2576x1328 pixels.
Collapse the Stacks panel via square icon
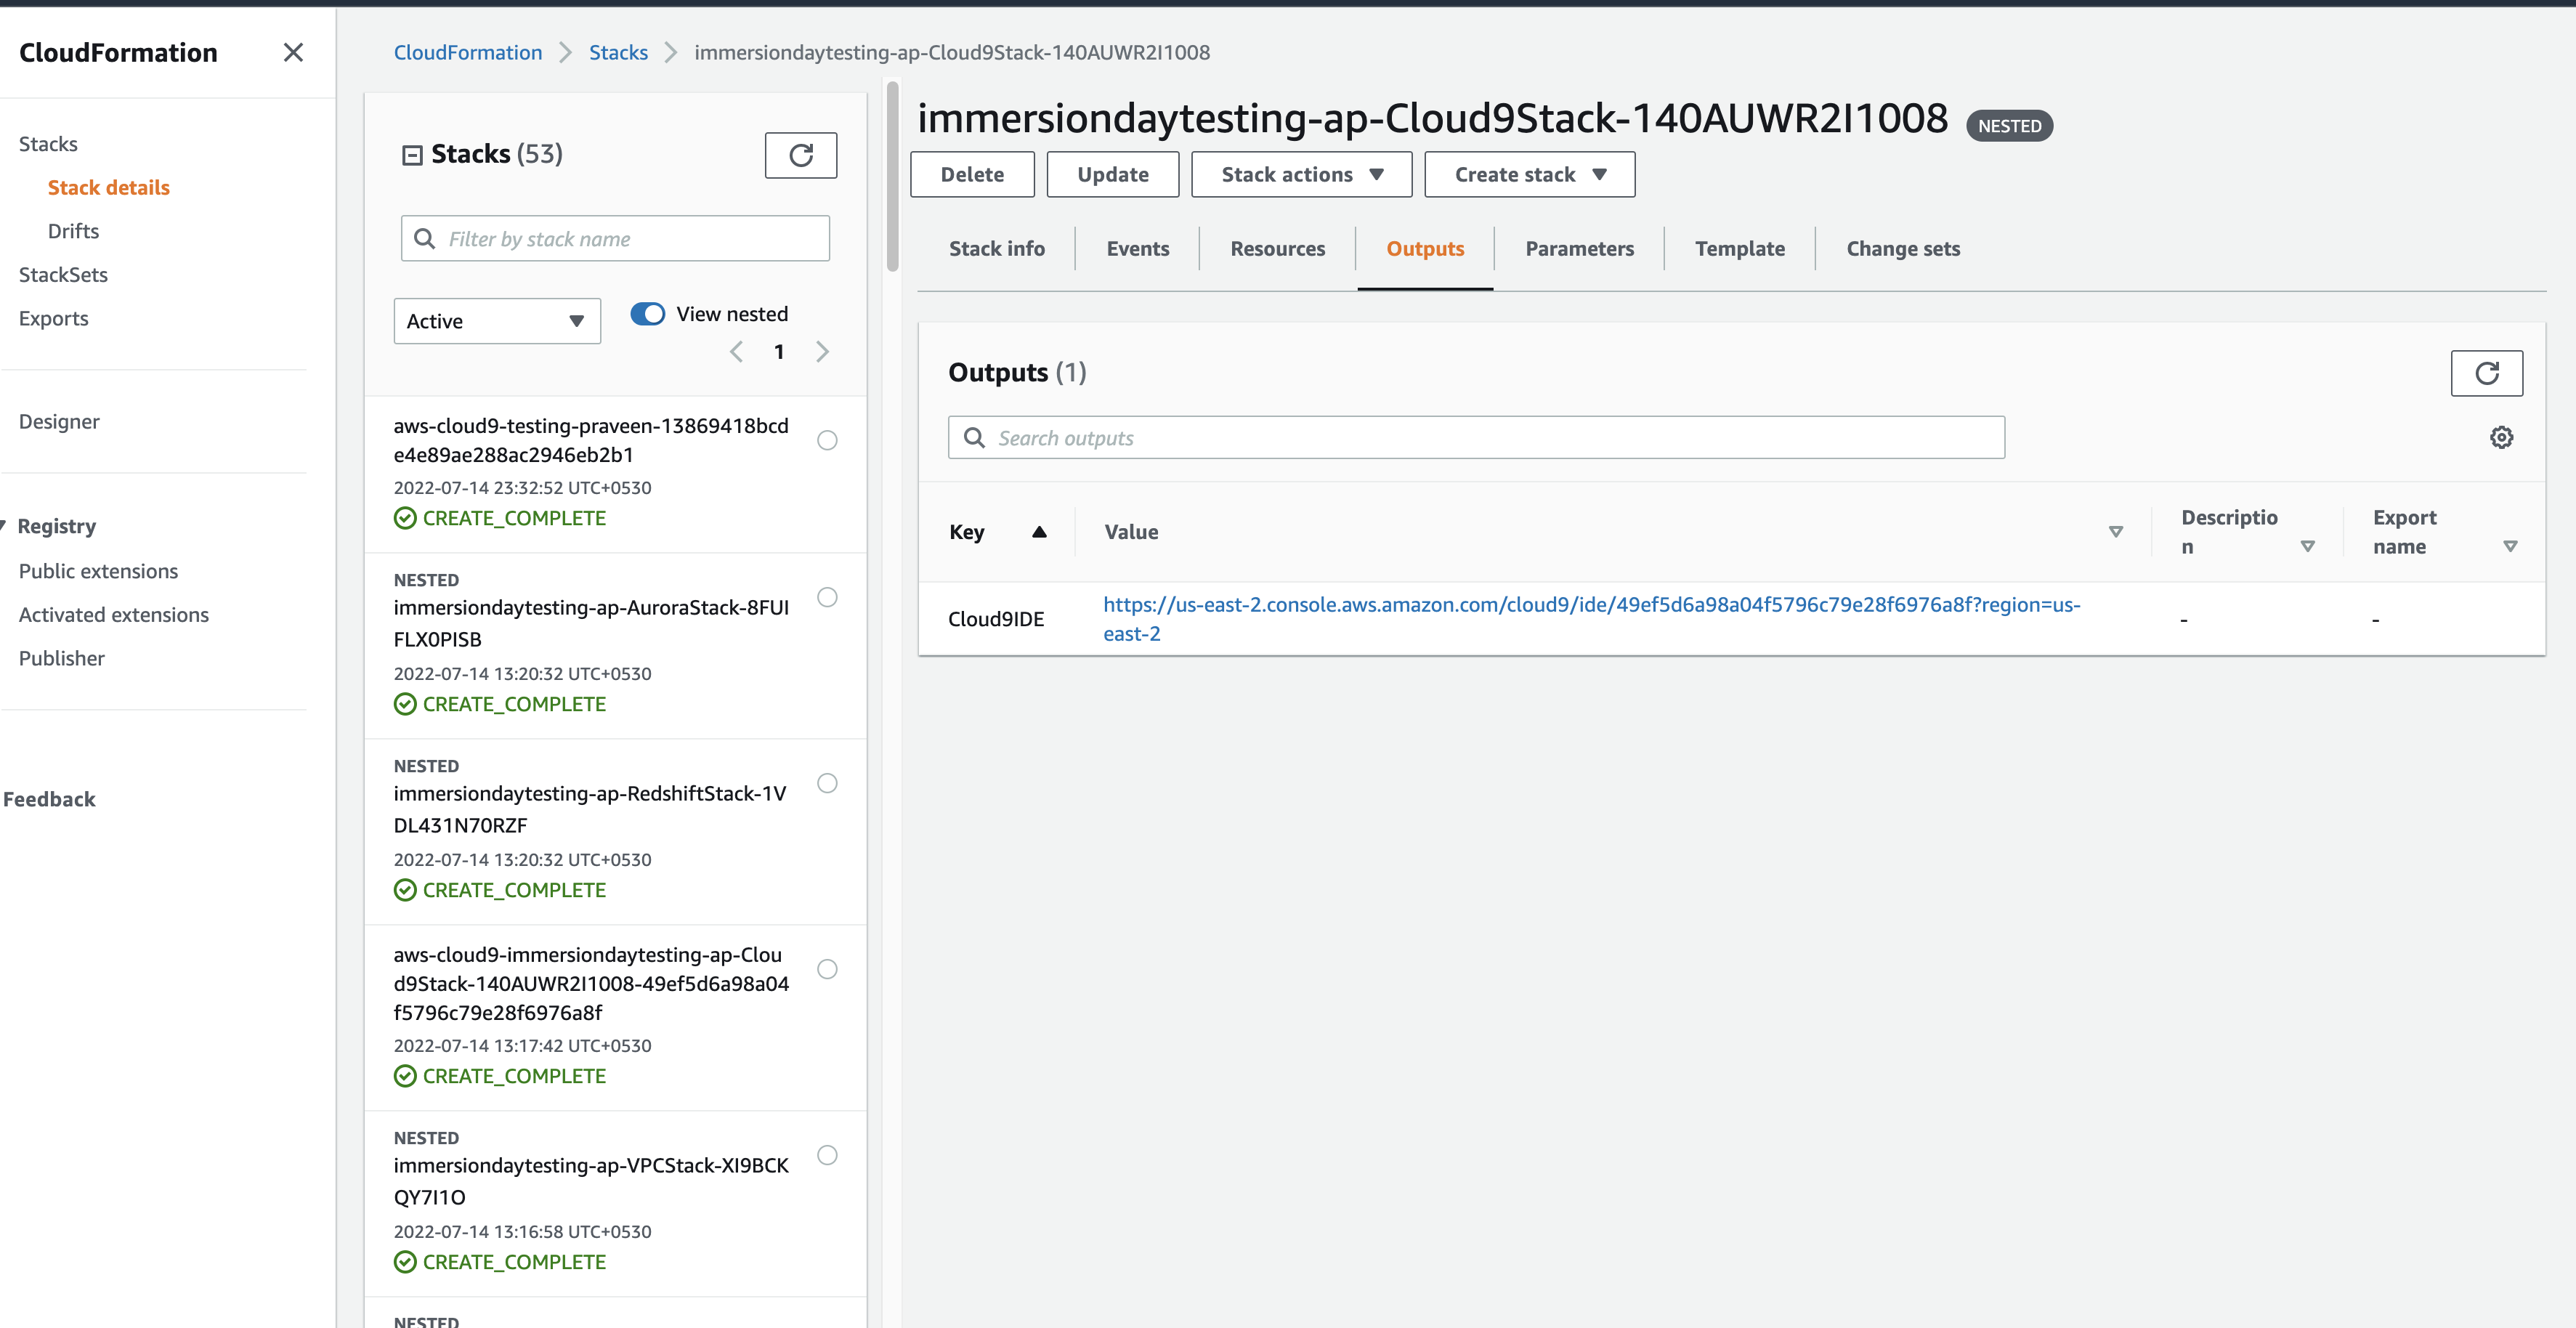point(412,155)
